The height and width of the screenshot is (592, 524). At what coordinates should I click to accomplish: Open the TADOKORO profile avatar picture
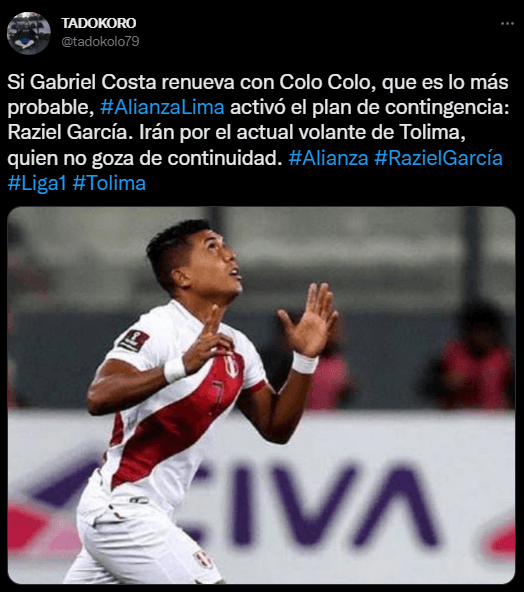click(x=29, y=33)
